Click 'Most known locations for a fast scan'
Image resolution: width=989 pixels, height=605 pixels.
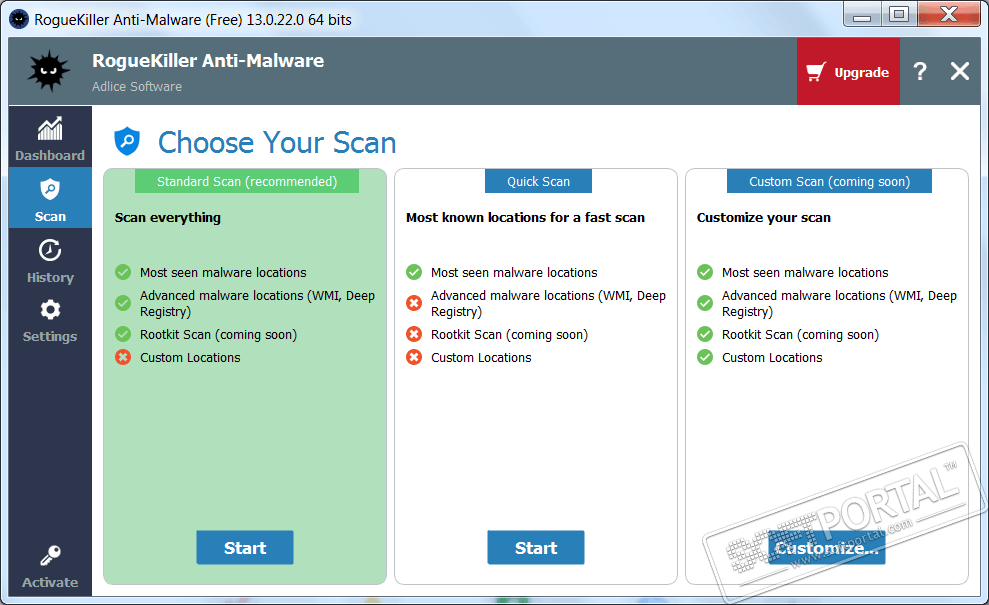[525, 218]
